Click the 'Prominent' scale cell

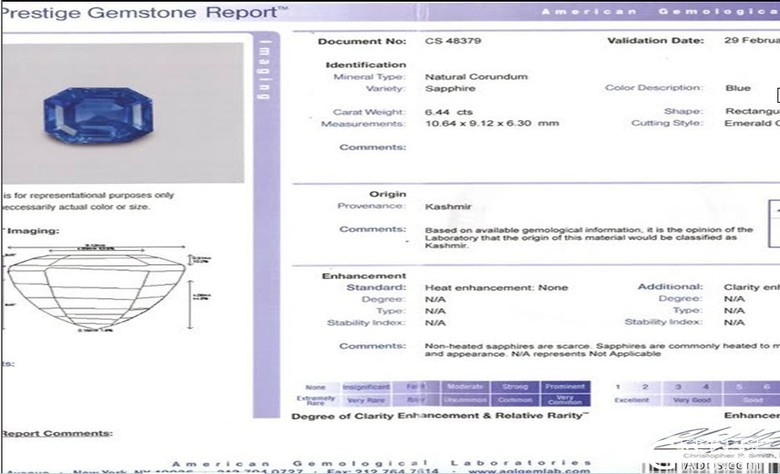[x=565, y=386]
